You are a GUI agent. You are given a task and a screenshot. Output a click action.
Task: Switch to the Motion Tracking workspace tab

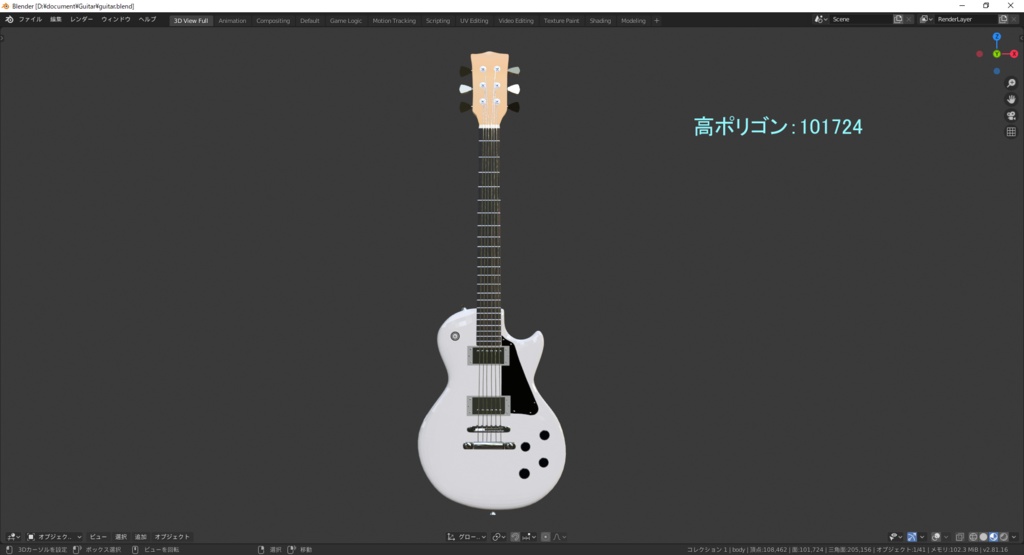pyautogui.click(x=394, y=21)
